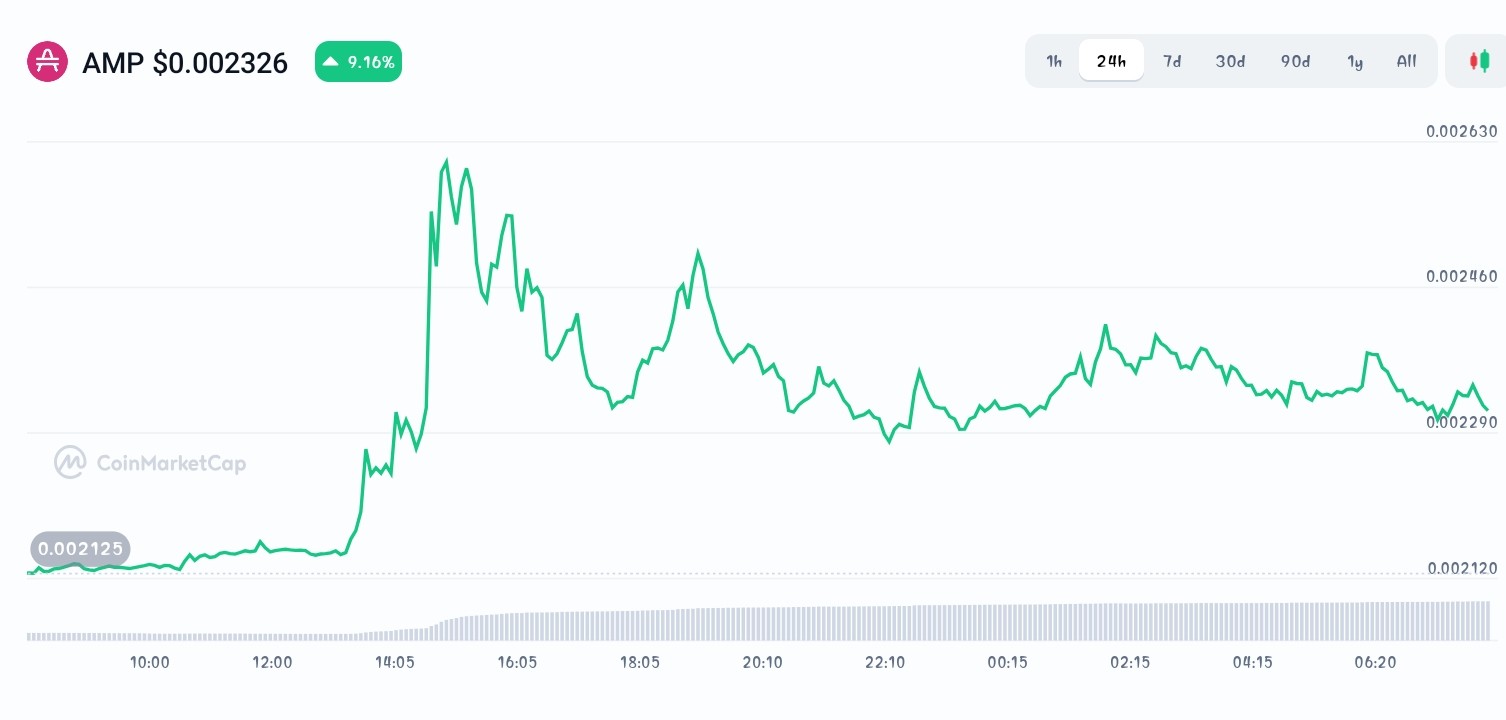This screenshot has height=720, width=1506.
Task: Click the volume bars under the chart
Action: (758, 621)
